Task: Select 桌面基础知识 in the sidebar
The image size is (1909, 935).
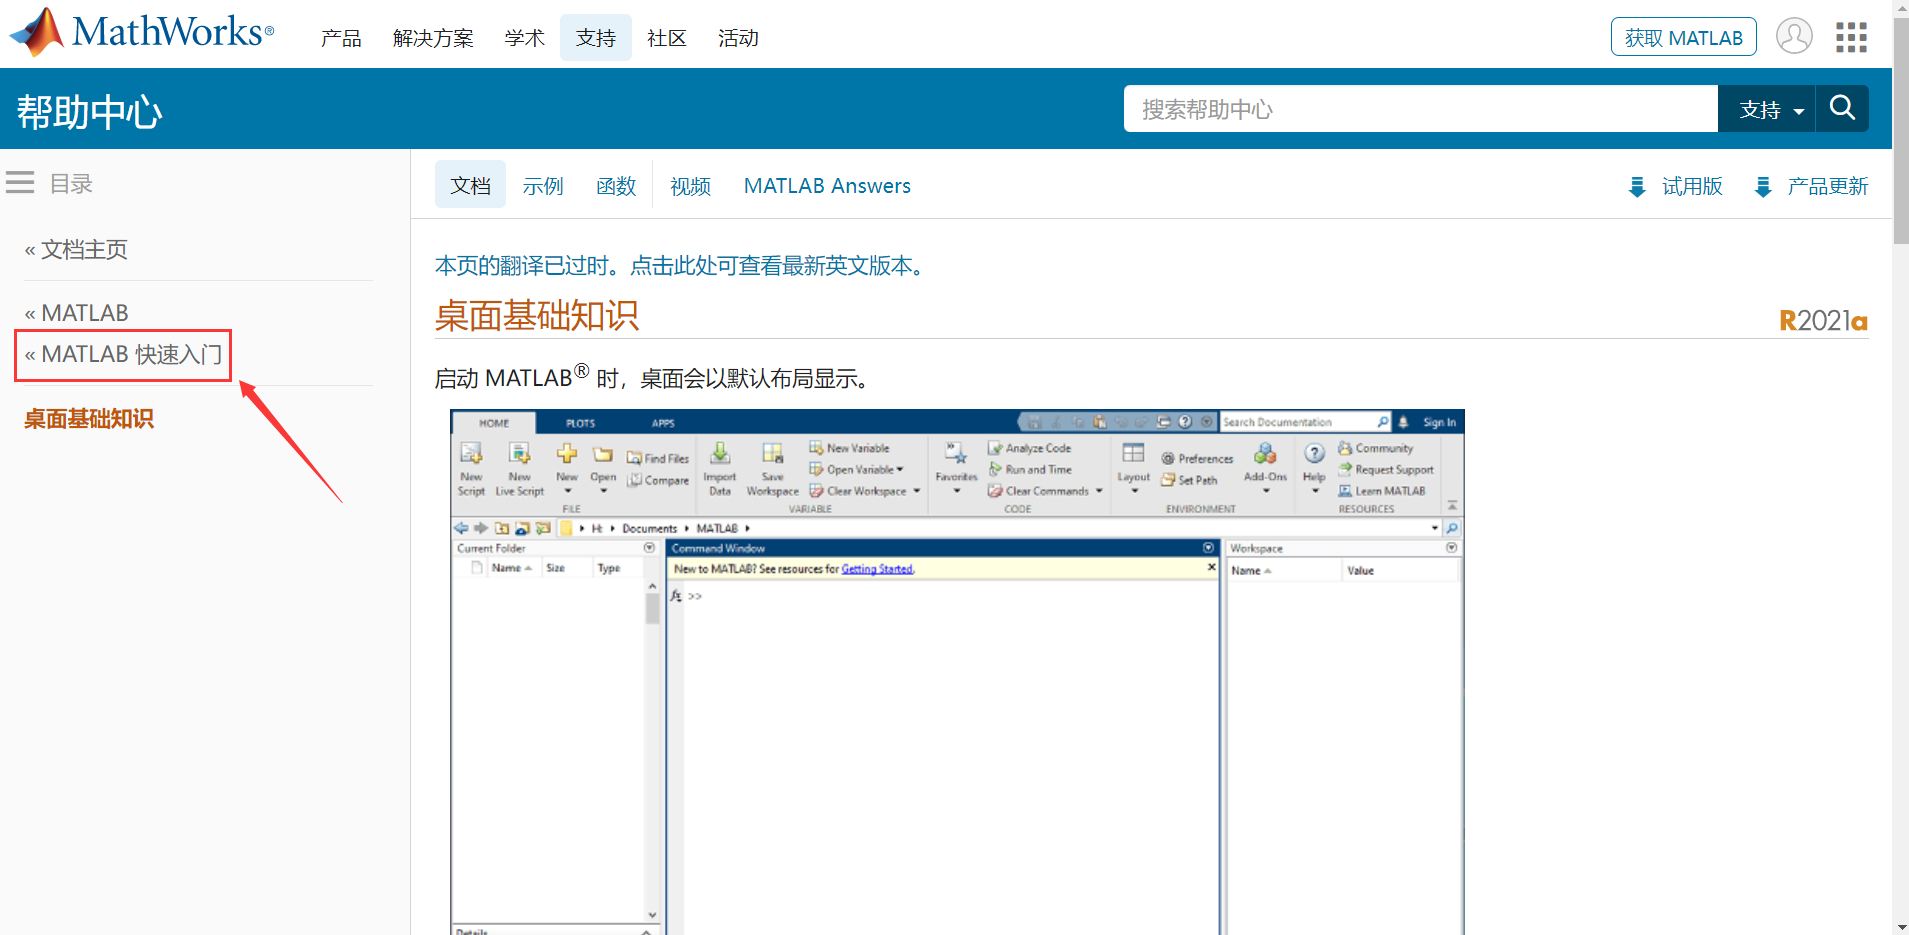Action: click(89, 419)
